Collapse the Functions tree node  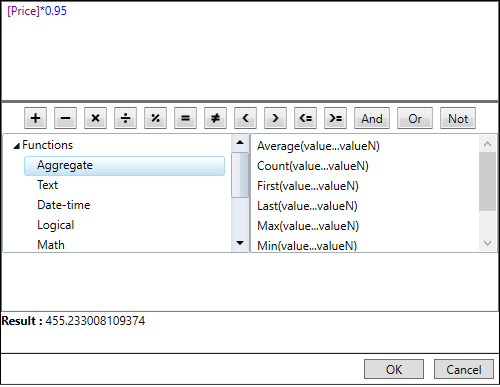tap(17, 146)
